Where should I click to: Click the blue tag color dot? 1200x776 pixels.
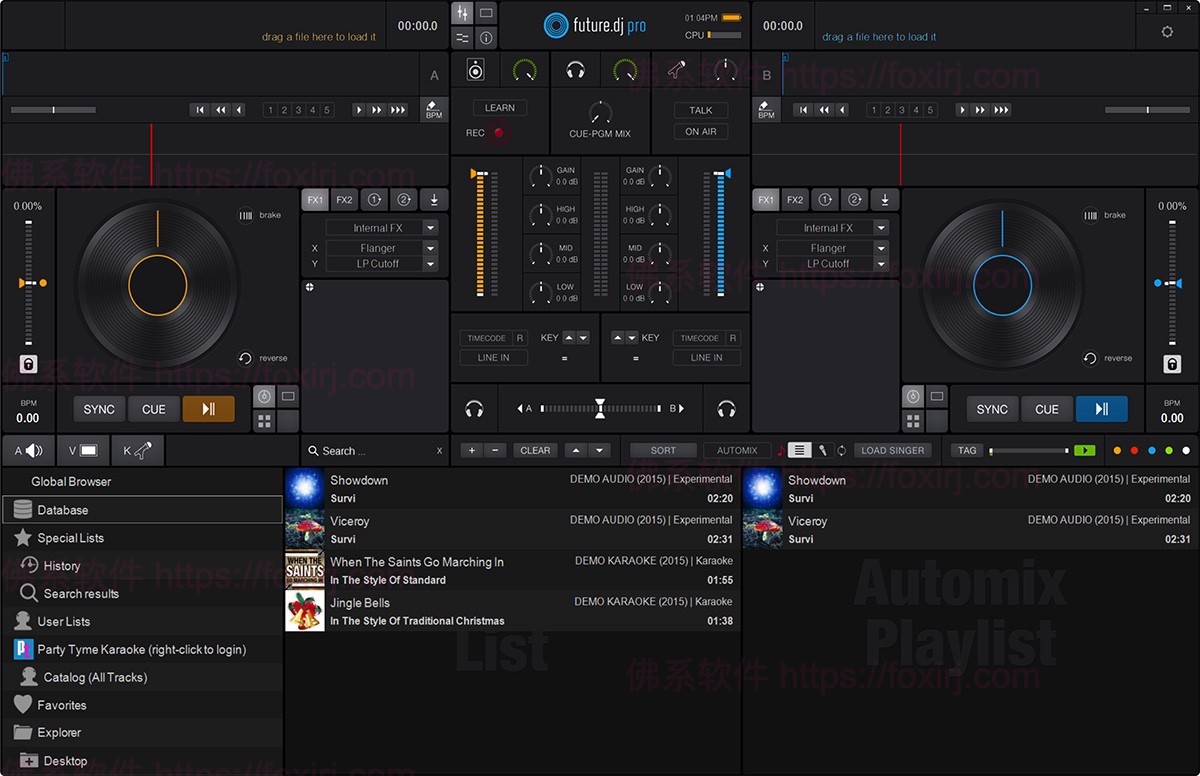(x=1151, y=451)
